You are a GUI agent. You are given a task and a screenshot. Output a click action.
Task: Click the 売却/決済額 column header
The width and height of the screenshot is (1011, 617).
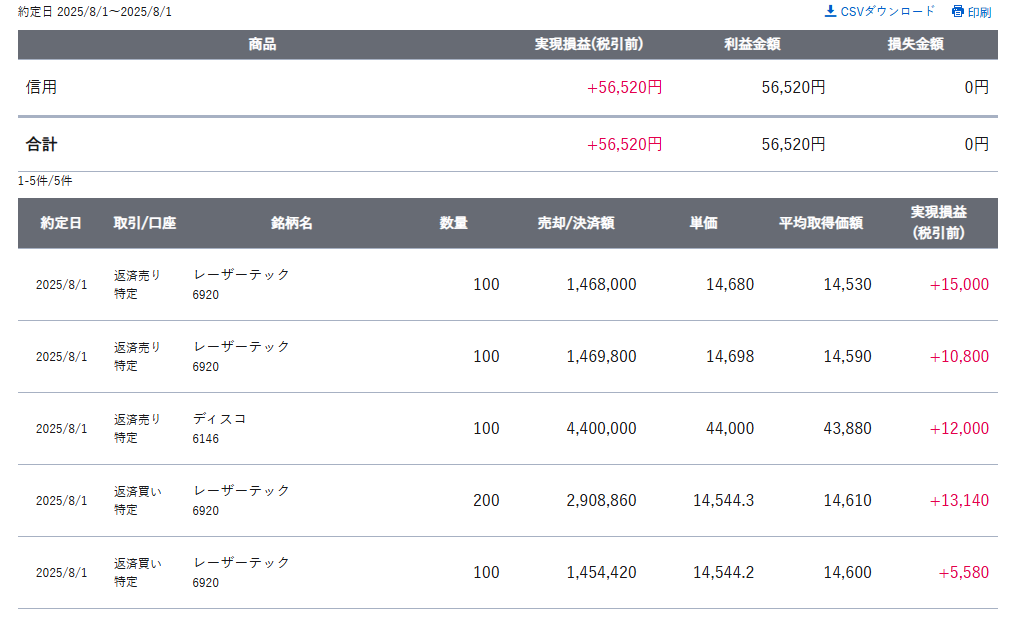click(576, 223)
